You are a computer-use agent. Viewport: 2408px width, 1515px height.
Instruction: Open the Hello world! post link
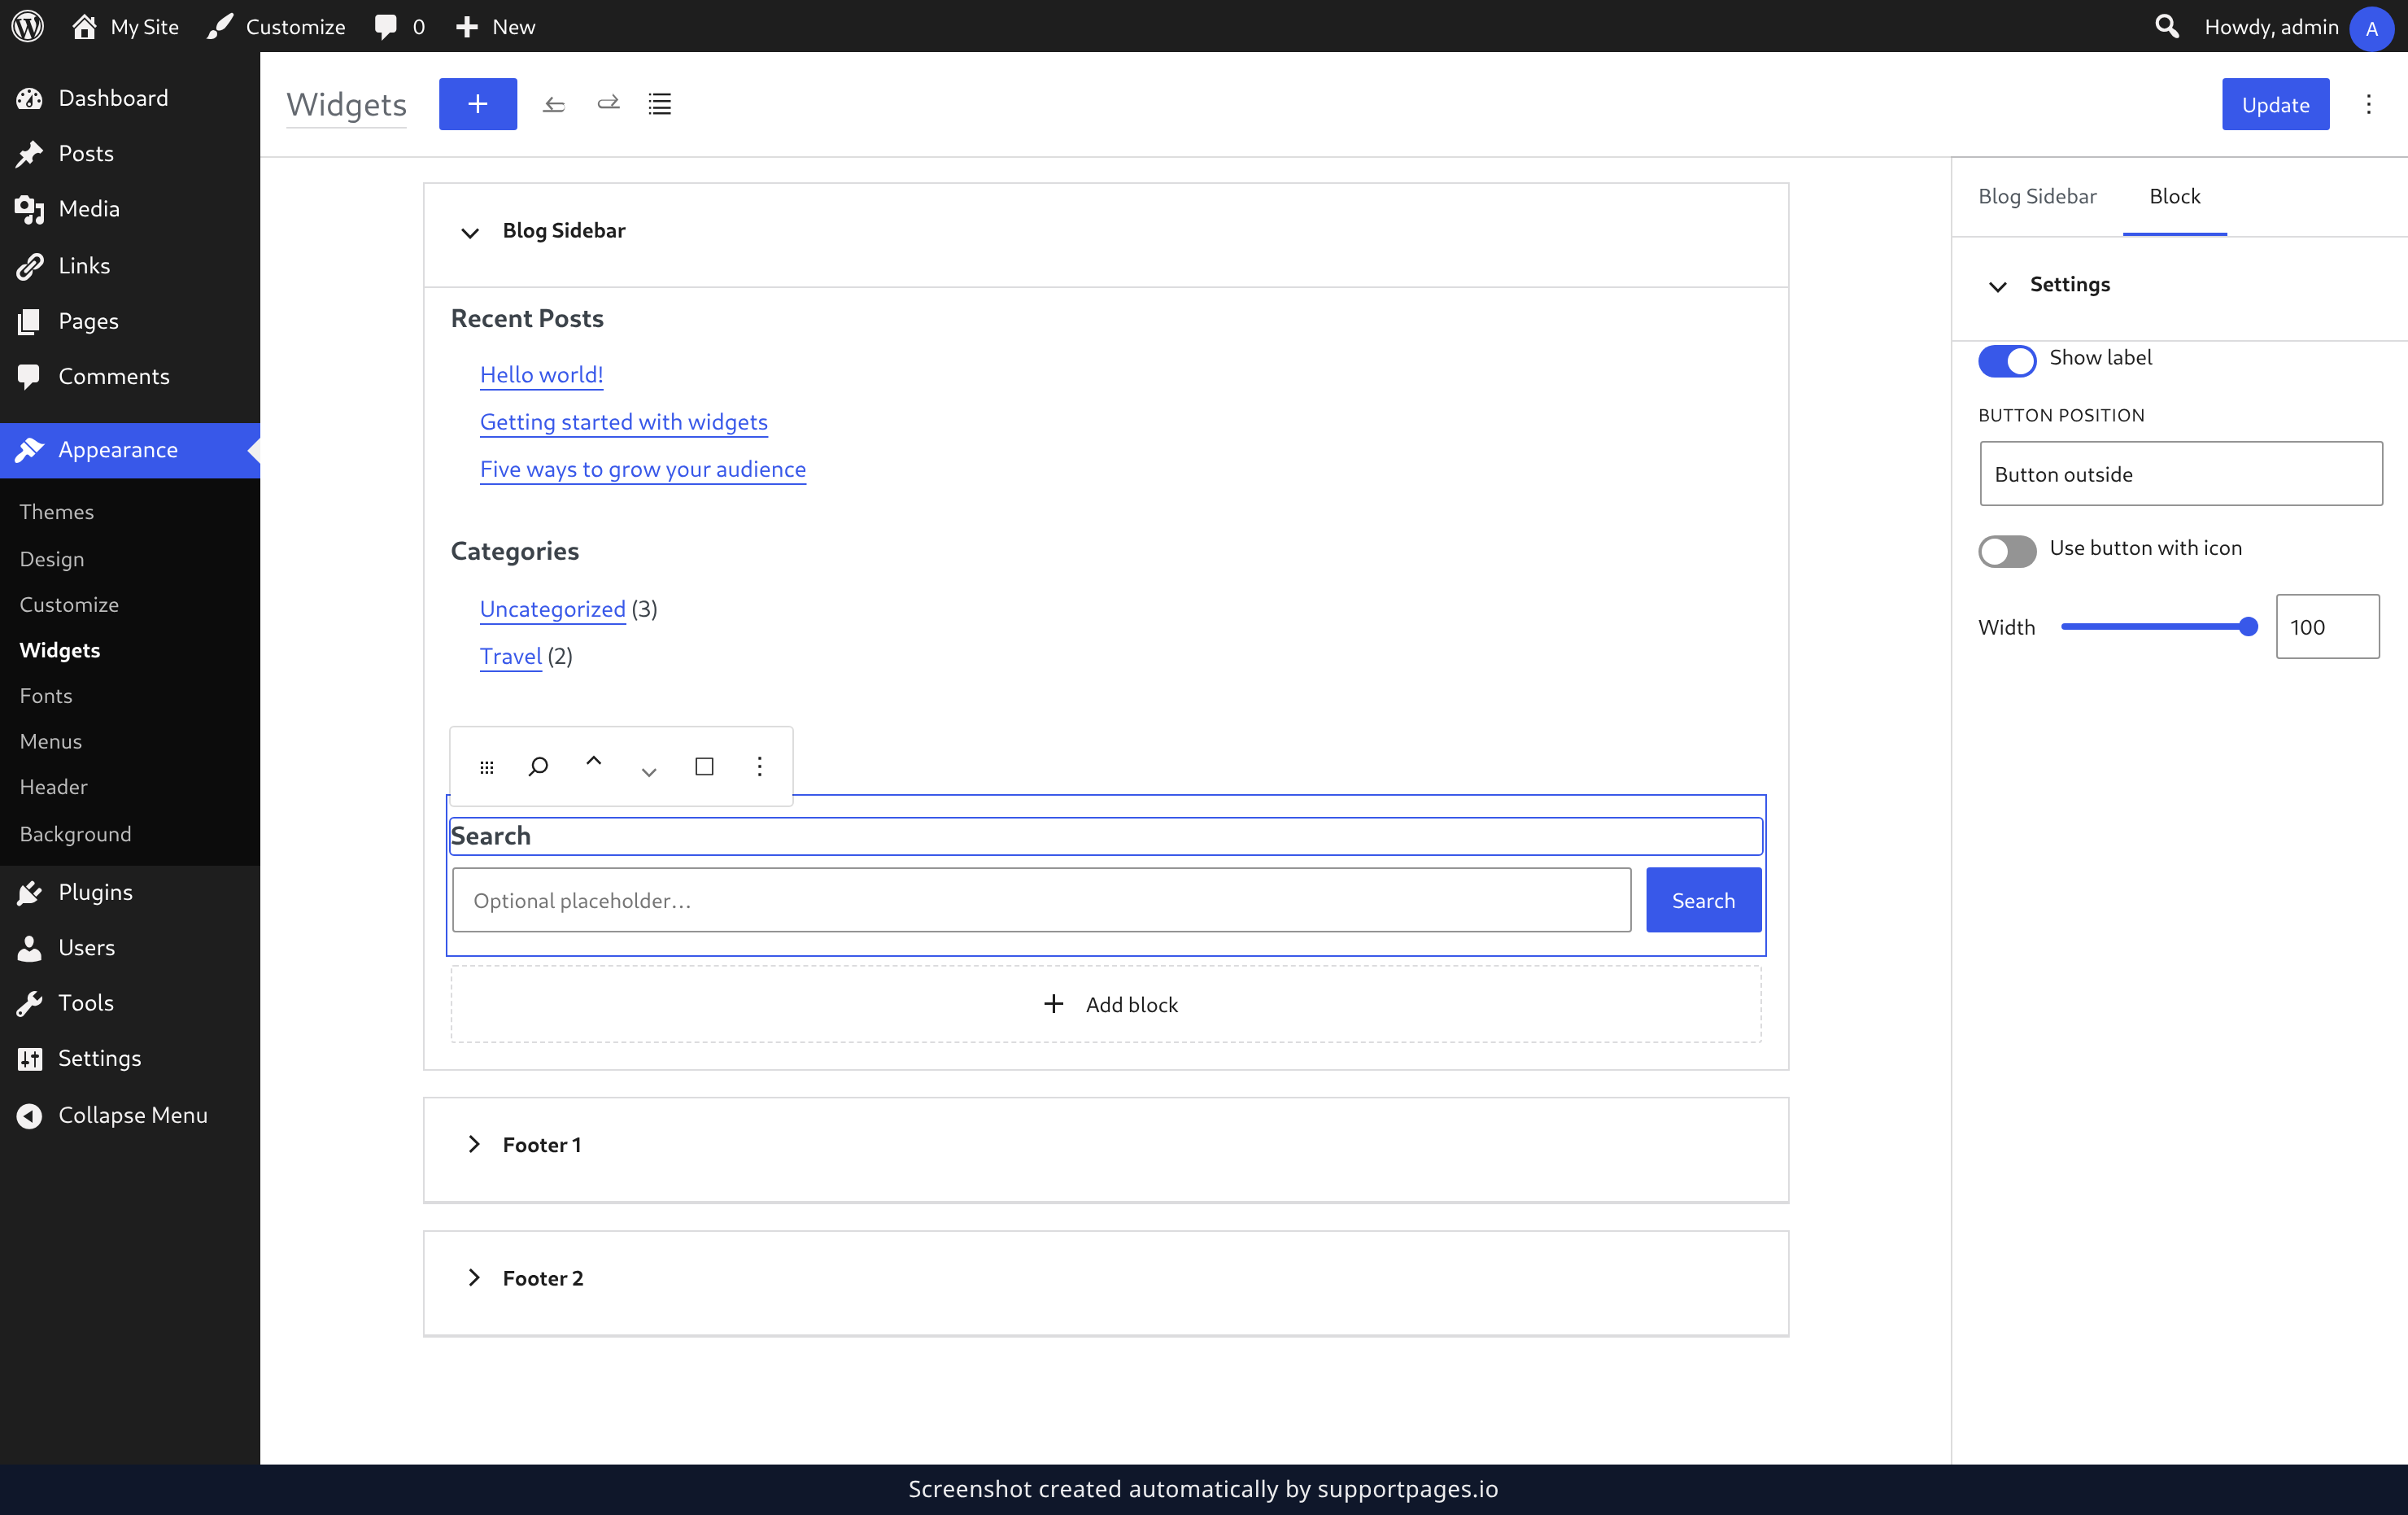tap(542, 374)
